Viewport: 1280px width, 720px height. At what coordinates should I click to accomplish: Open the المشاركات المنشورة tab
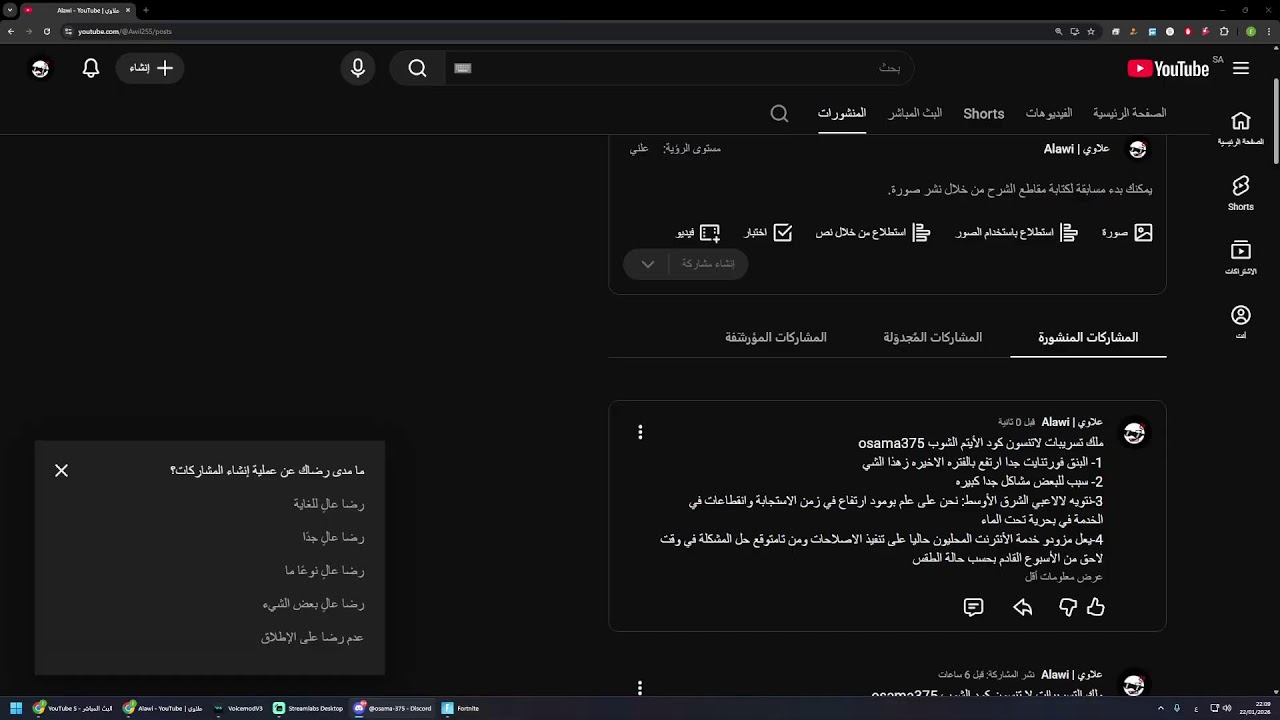pyautogui.click(x=1088, y=337)
